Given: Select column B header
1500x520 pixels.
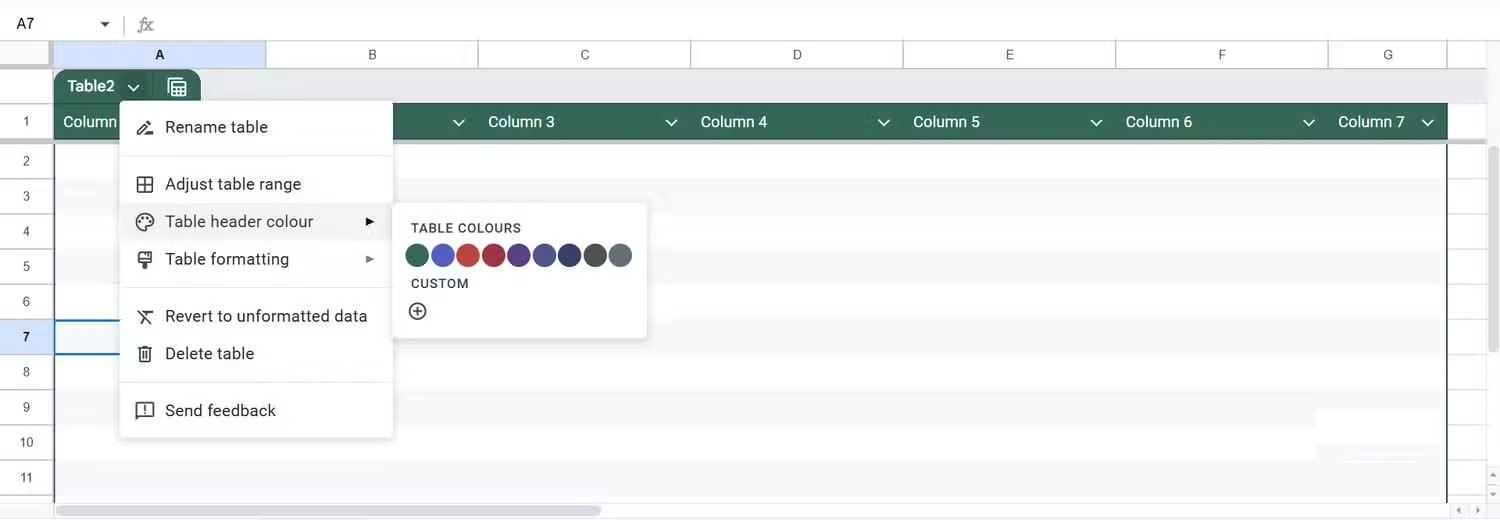Looking at the screenshot, I should pyautogui.click(x=372, y=55).
